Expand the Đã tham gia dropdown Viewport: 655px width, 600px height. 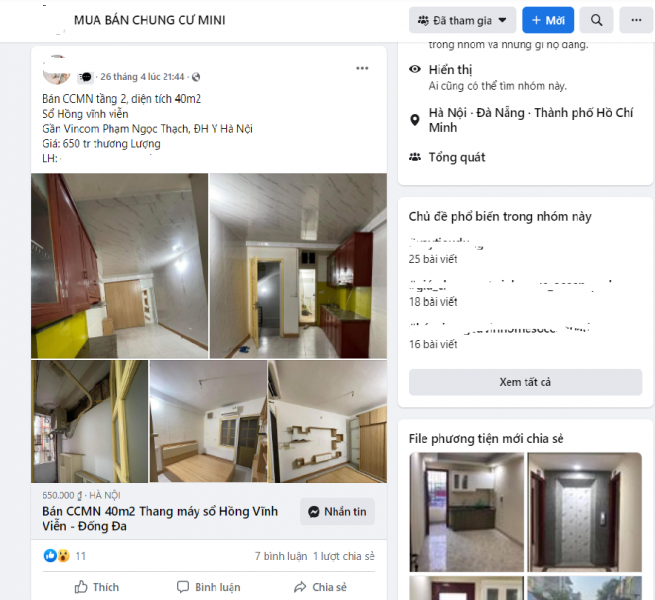(x=462, y=20)
